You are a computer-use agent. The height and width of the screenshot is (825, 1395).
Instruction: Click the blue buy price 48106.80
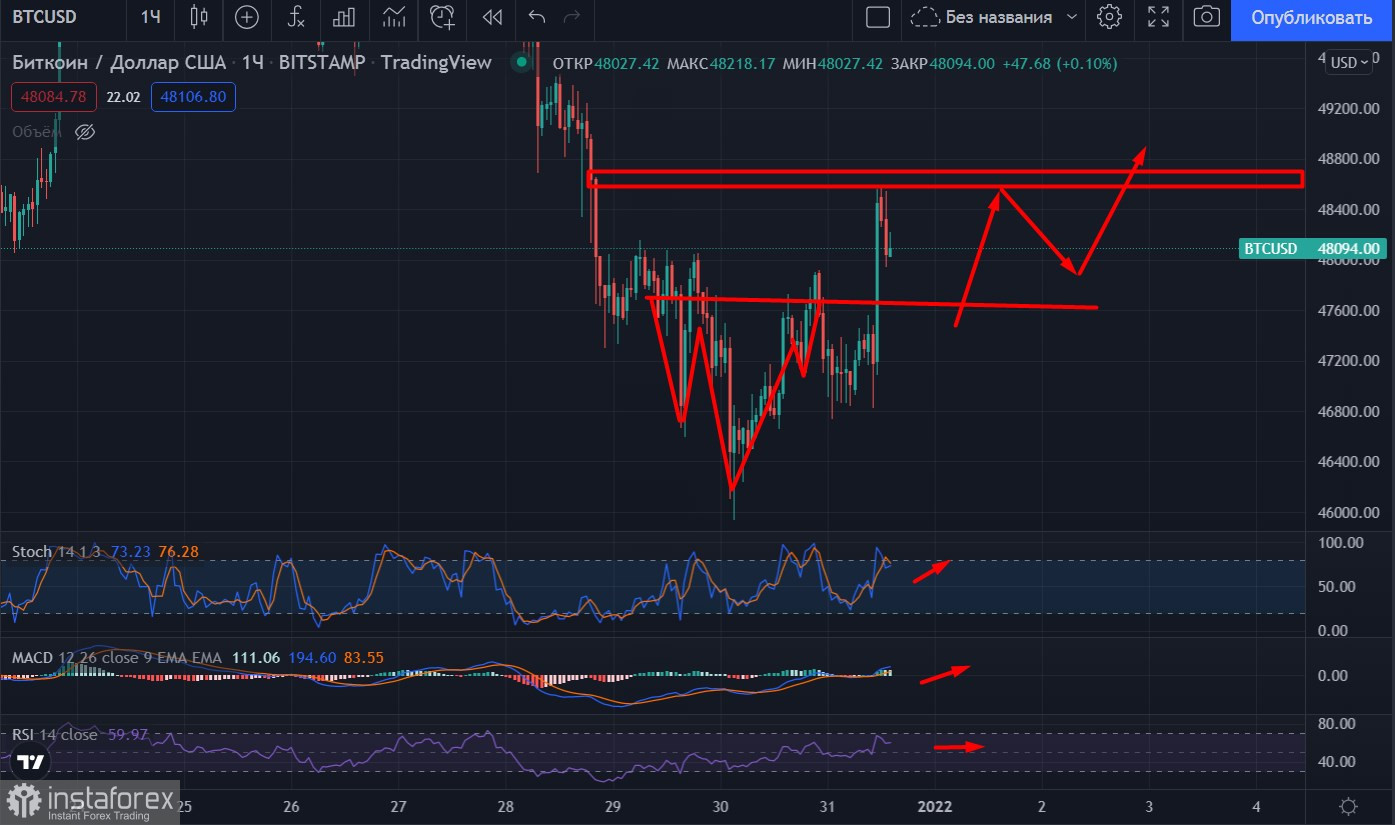(x=193, y=97)
